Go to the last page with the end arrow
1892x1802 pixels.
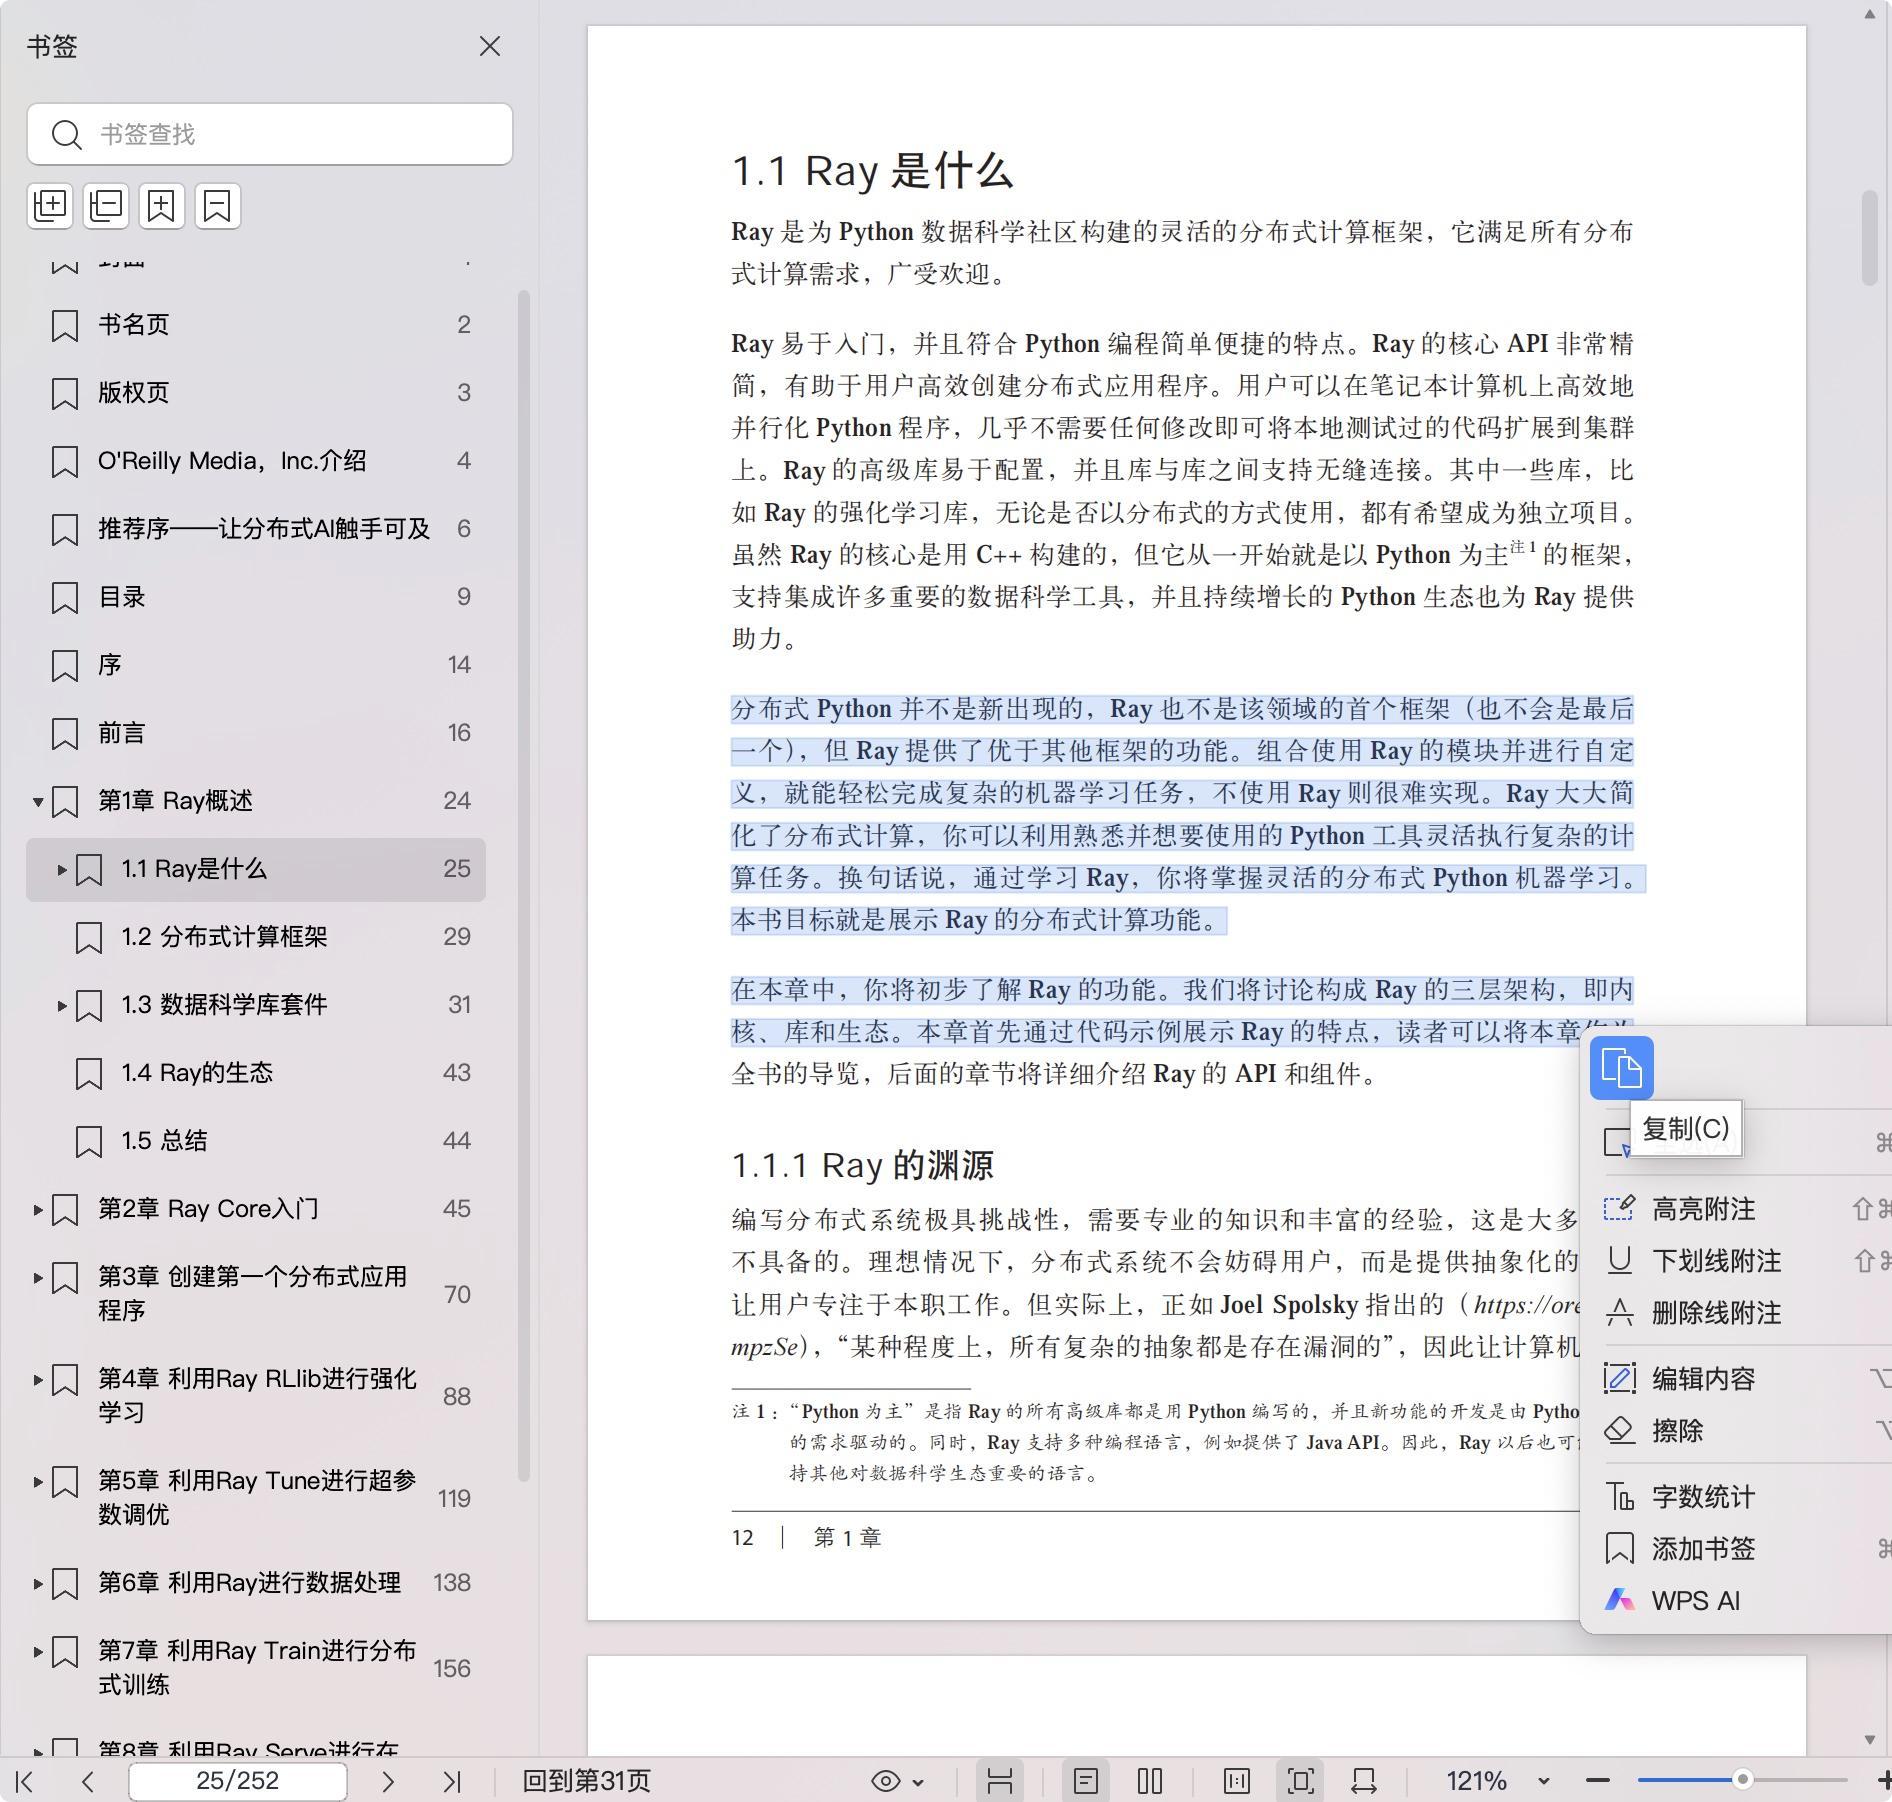452,1781
